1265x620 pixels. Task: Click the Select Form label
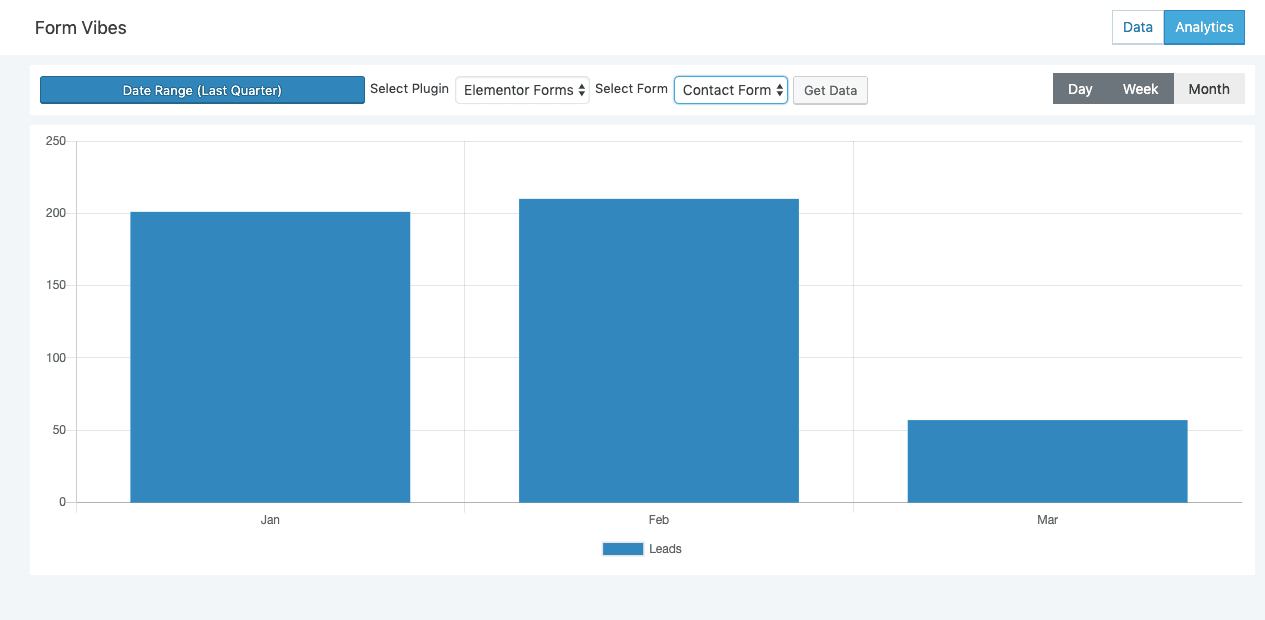[x=631, y=89]
